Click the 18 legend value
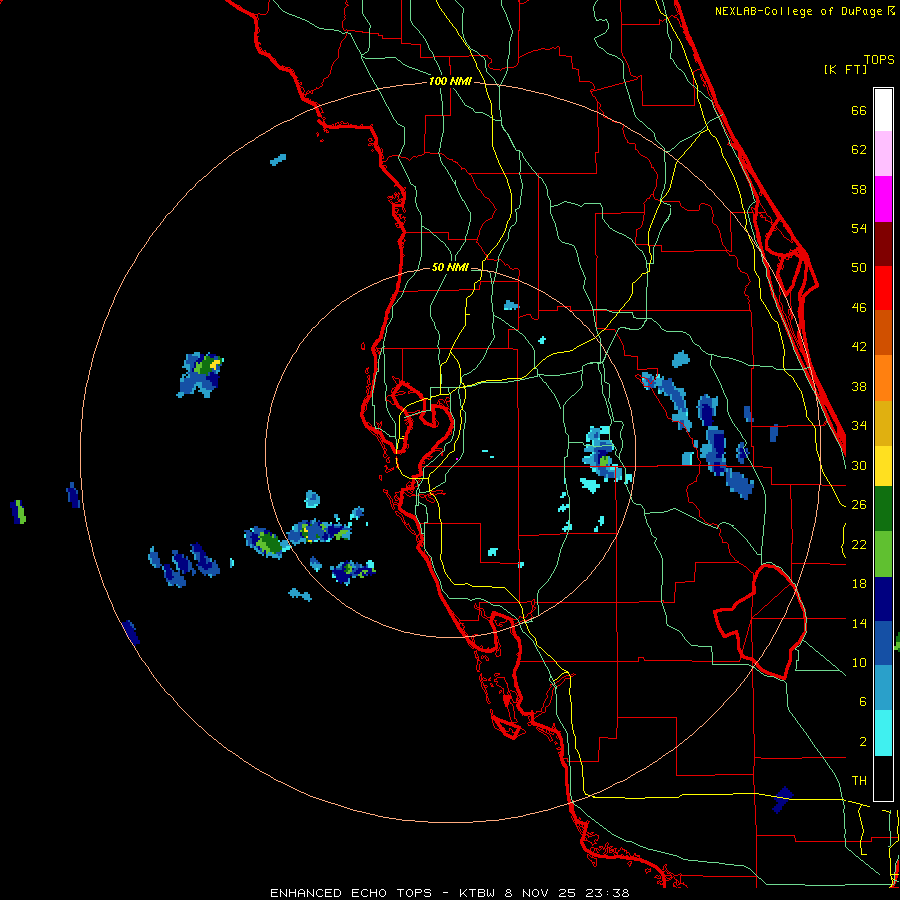The image size is (900, 900). pos(859,584)
